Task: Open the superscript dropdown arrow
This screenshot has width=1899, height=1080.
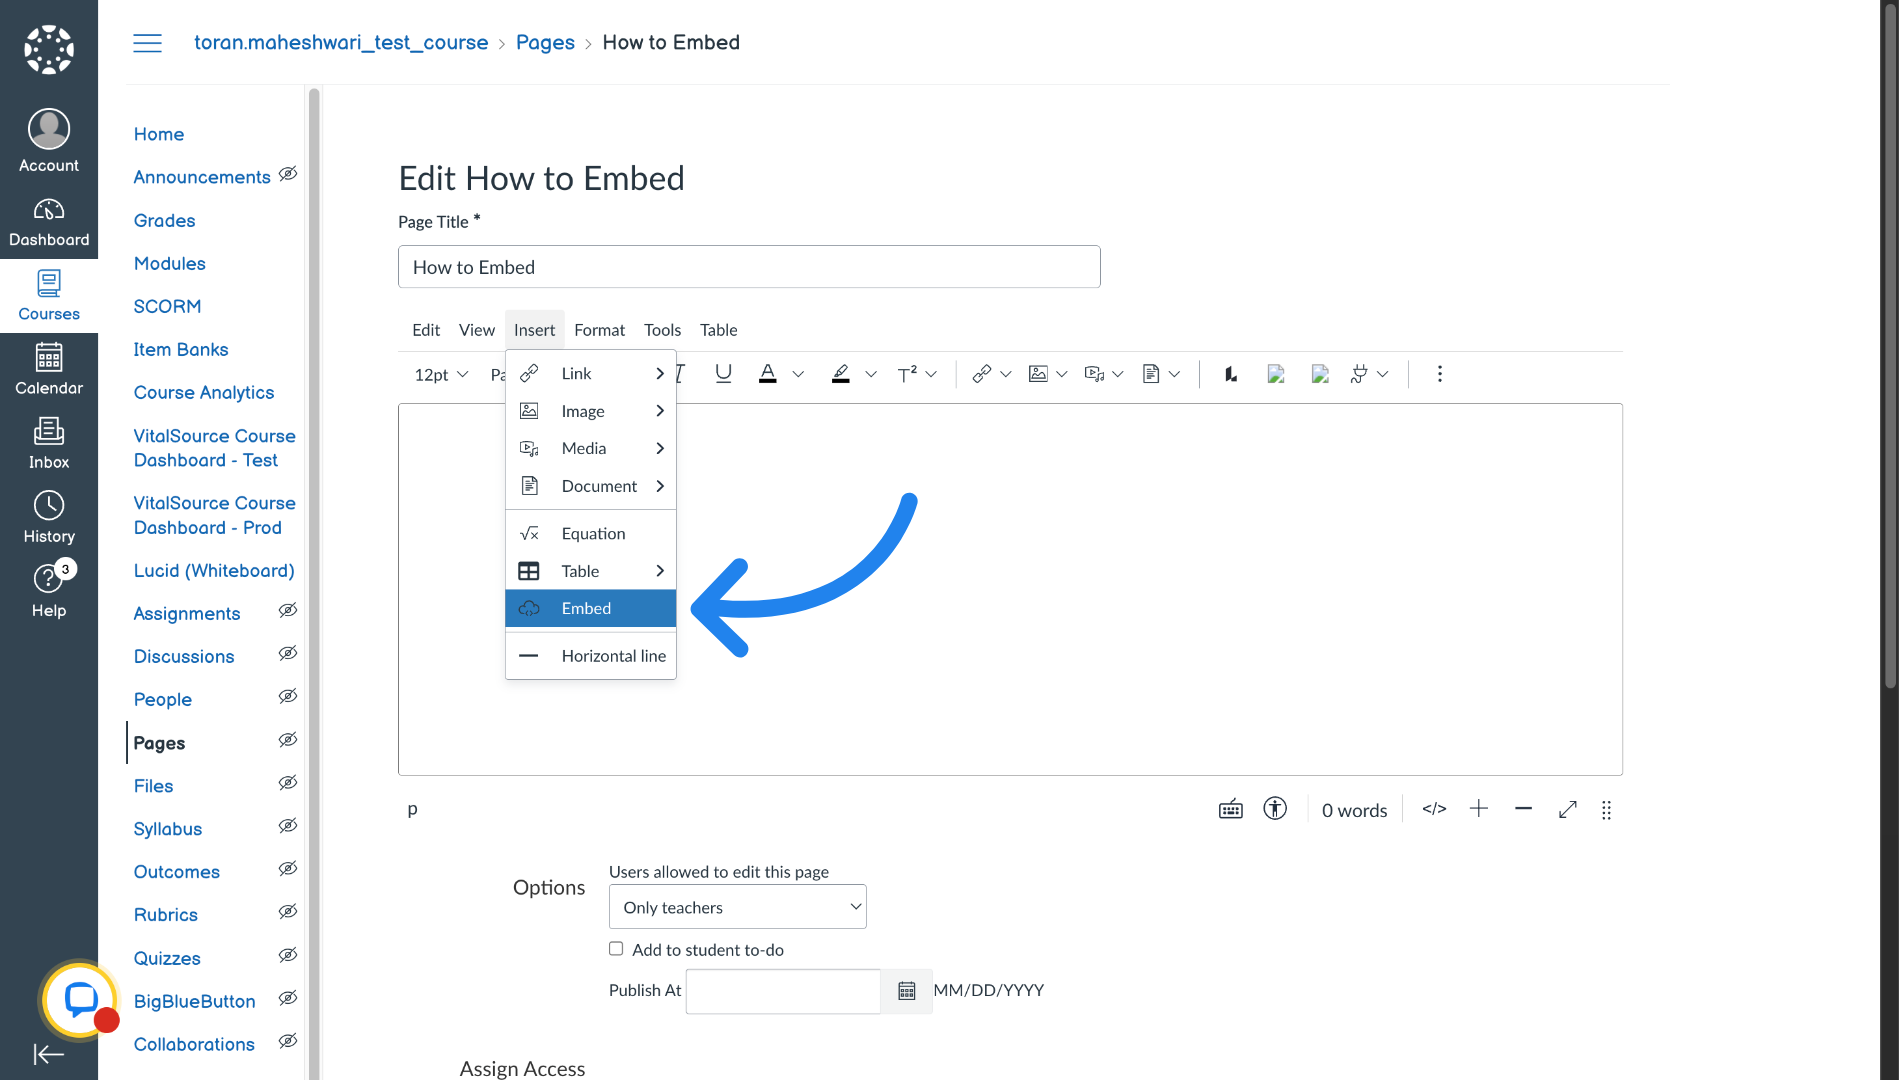Action: 931,374
